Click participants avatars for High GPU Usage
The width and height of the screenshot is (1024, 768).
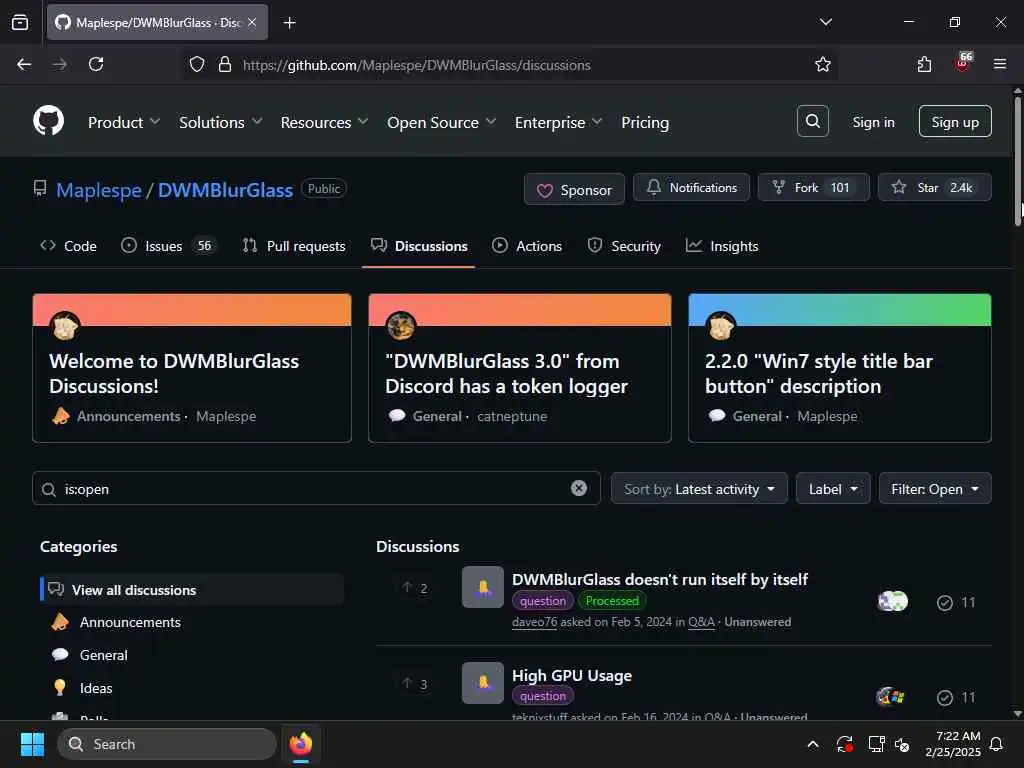pos(891,697)
